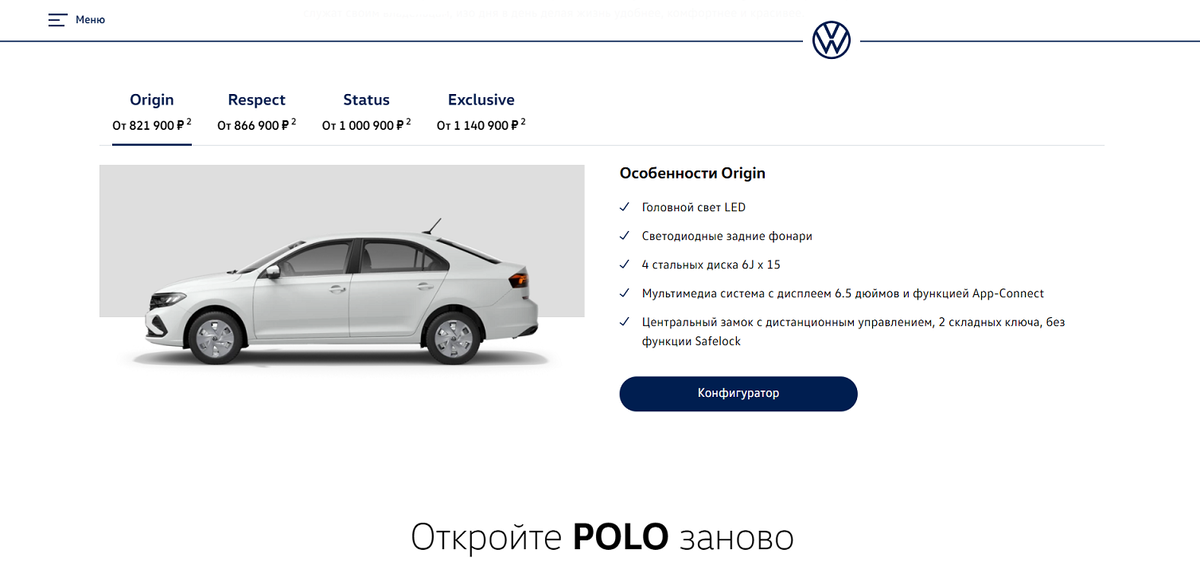Click the От 866 900 ₽ price
Screen dimensions: 1200x573
[252, 126]
